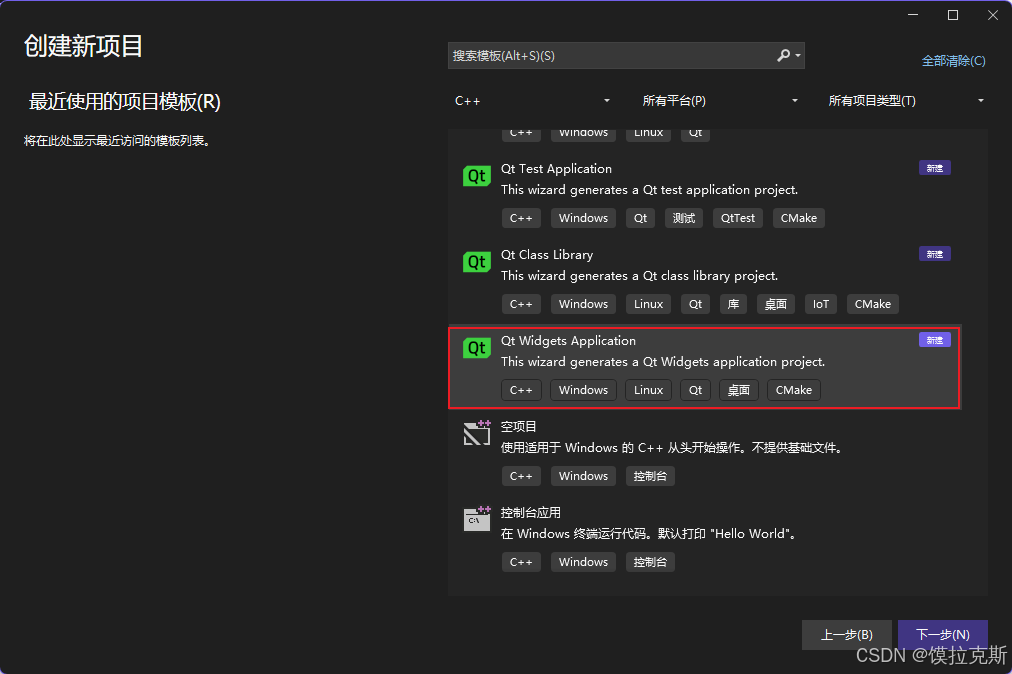Expand the search options arrow beside magnifier
The height and width of the screenshot is (674, 1012).
(x=798, y=56)
